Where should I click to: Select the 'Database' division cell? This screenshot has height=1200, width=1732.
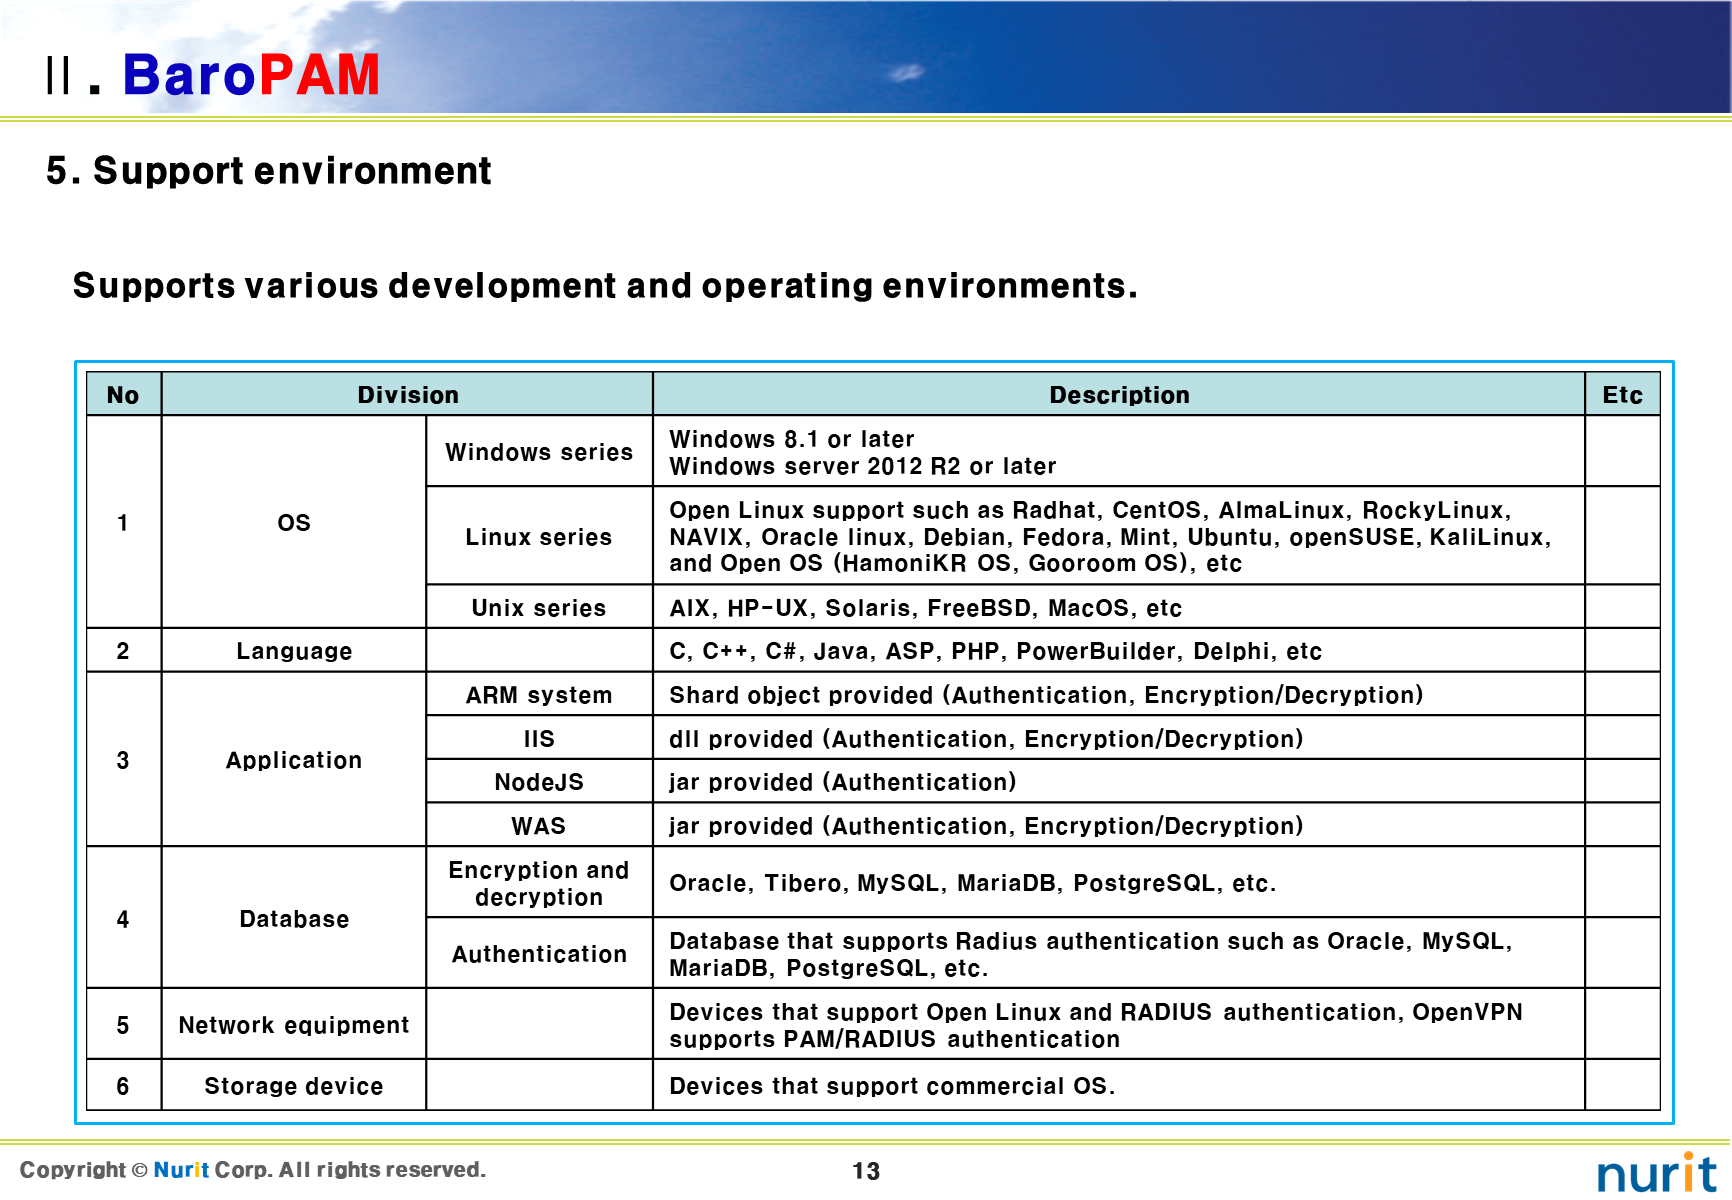click(x=294, y=918)
